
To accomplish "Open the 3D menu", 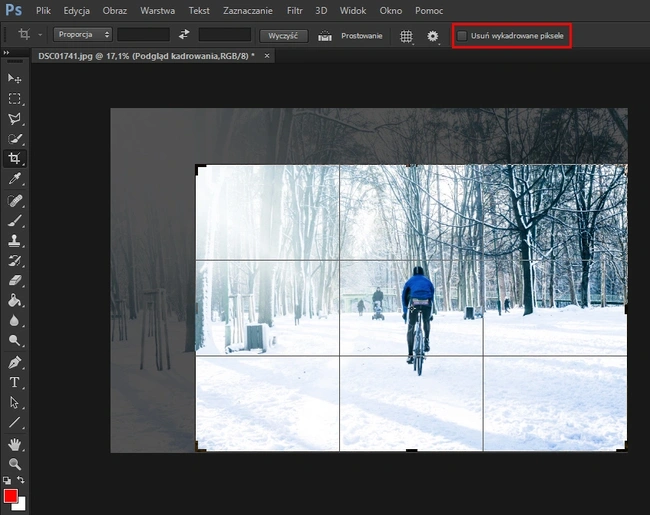I will coord(321,11).
